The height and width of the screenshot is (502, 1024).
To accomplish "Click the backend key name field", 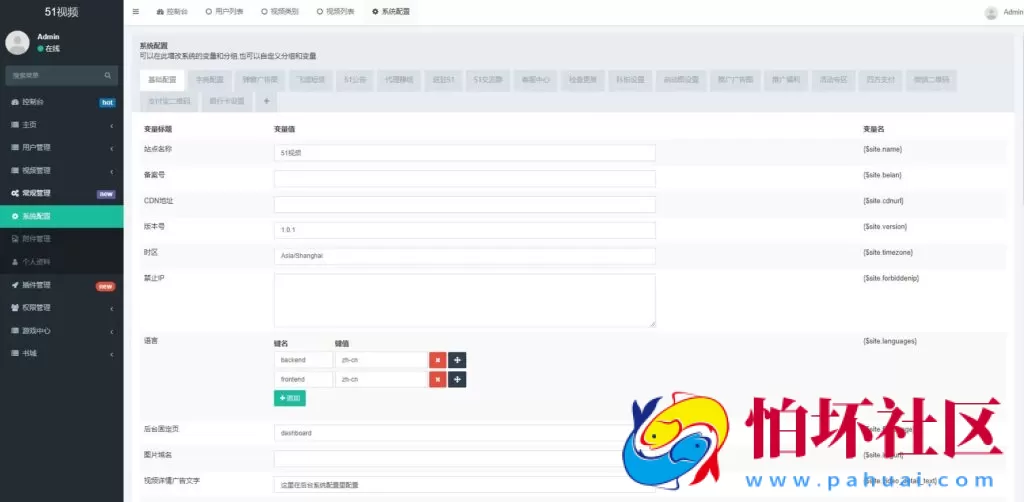I will tap(303, 360).
